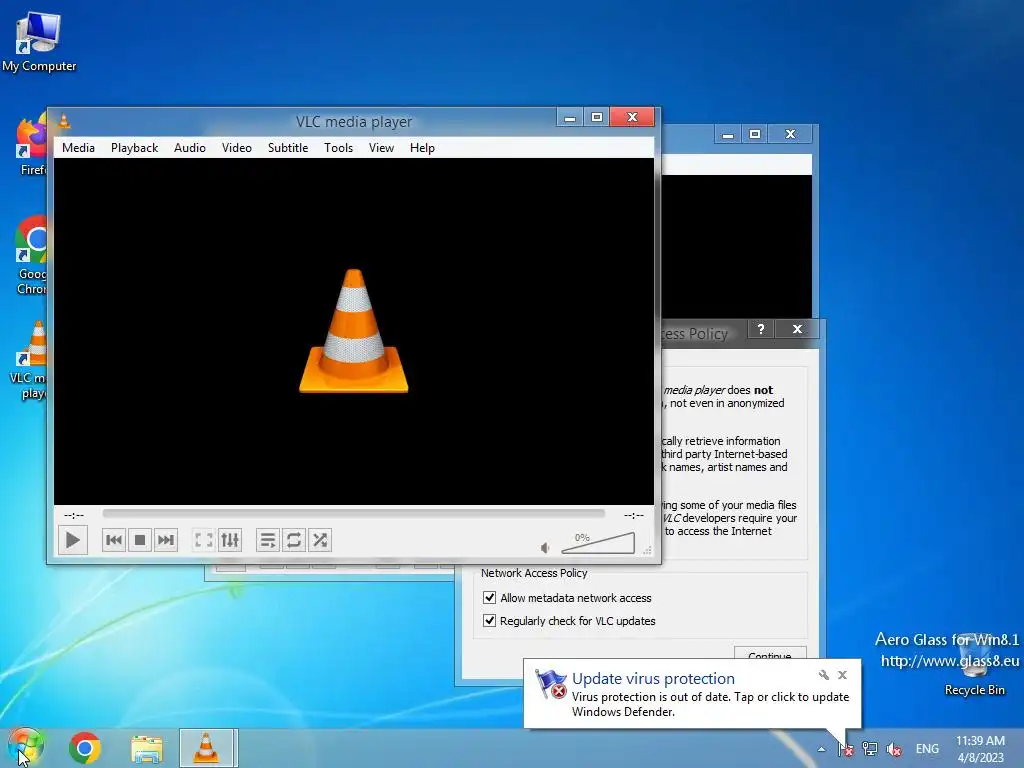Skip to previous media in VLC

(114, 540)
